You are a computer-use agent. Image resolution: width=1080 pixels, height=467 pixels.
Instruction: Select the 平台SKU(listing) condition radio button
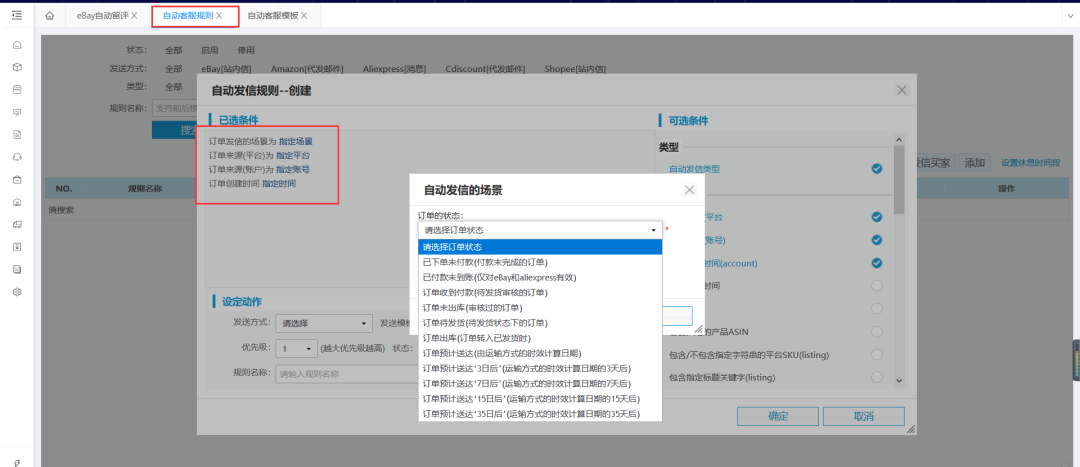pos(876,354)
